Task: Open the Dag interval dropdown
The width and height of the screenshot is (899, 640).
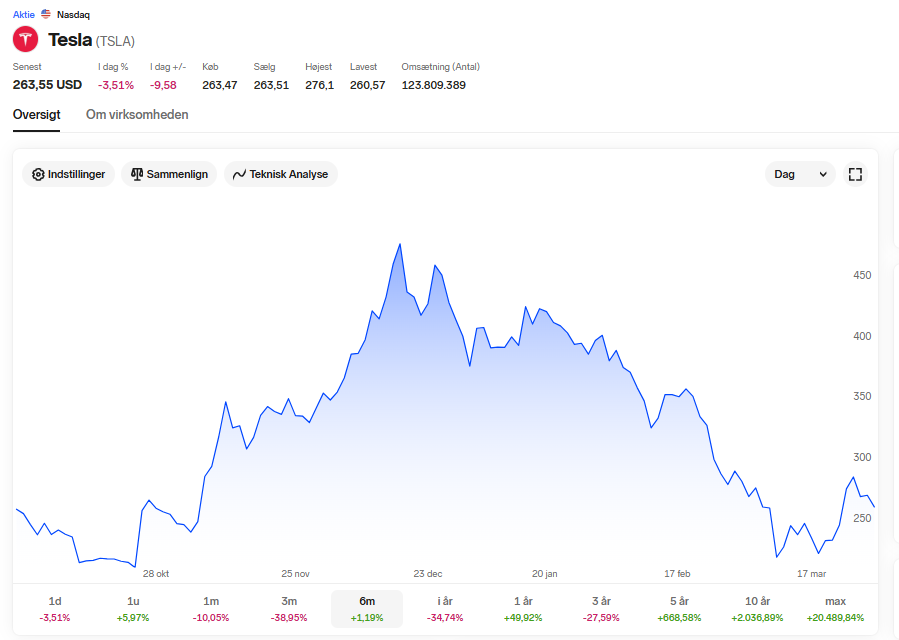Action: point(800,174)
